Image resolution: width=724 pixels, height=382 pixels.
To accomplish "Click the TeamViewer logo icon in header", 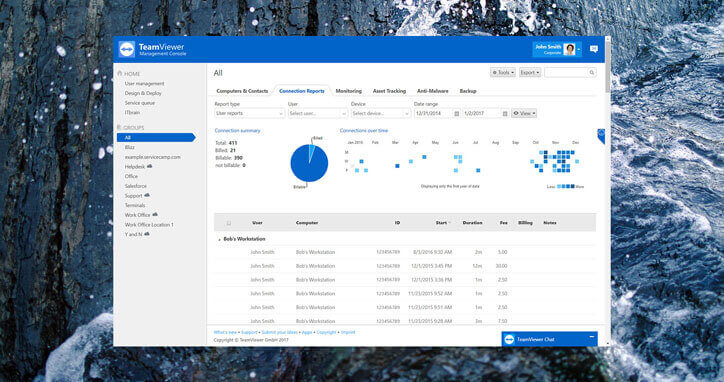I will [127, 49].
